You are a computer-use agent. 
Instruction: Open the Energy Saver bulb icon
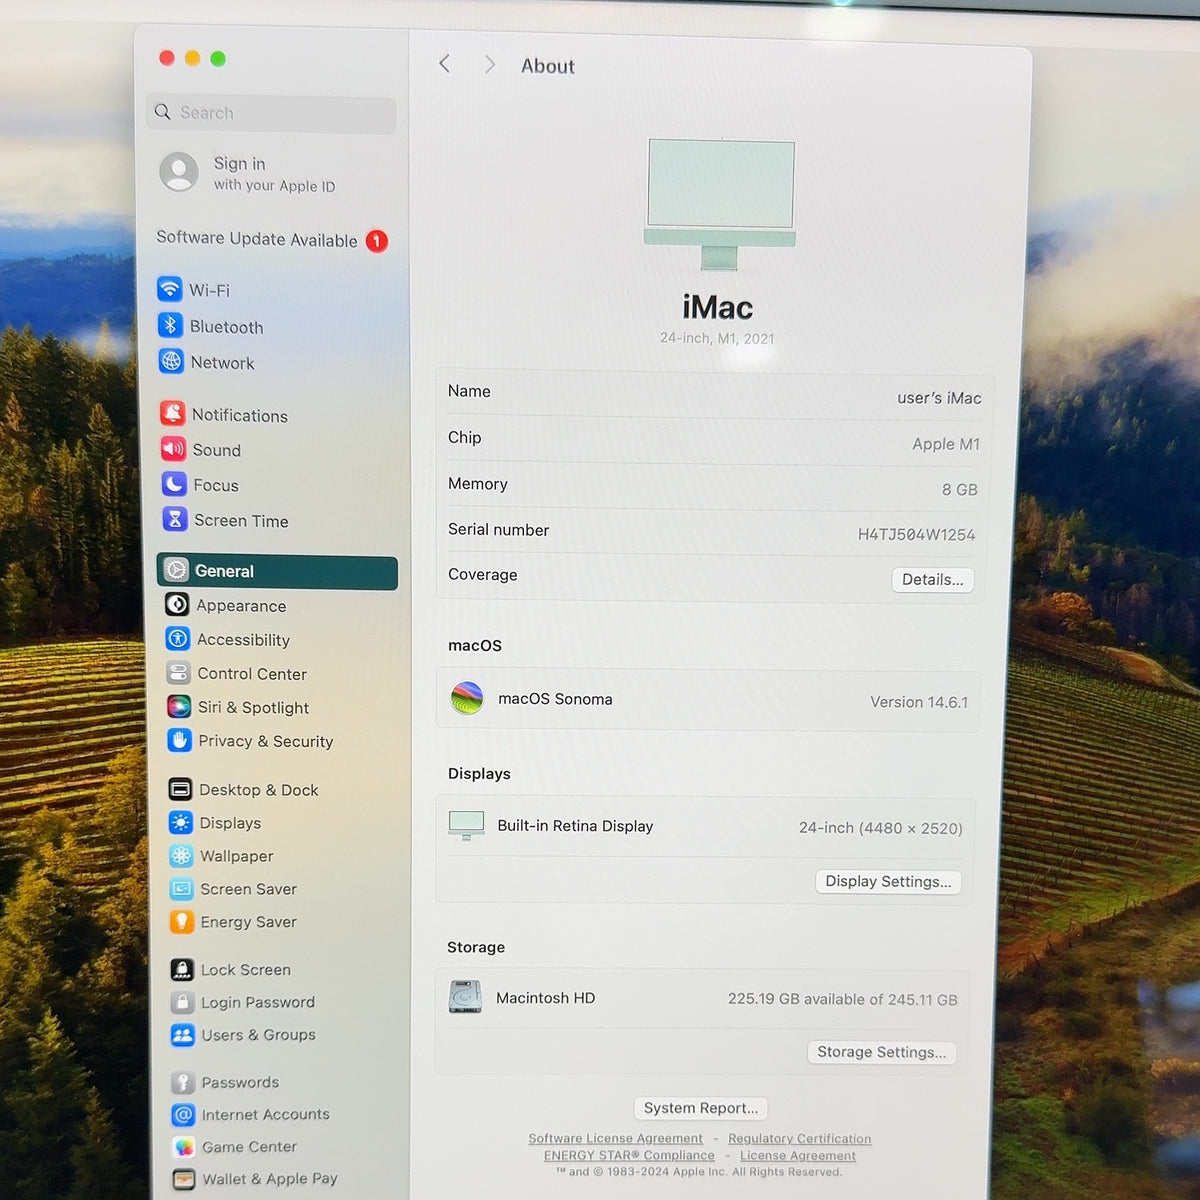(182, 921)
